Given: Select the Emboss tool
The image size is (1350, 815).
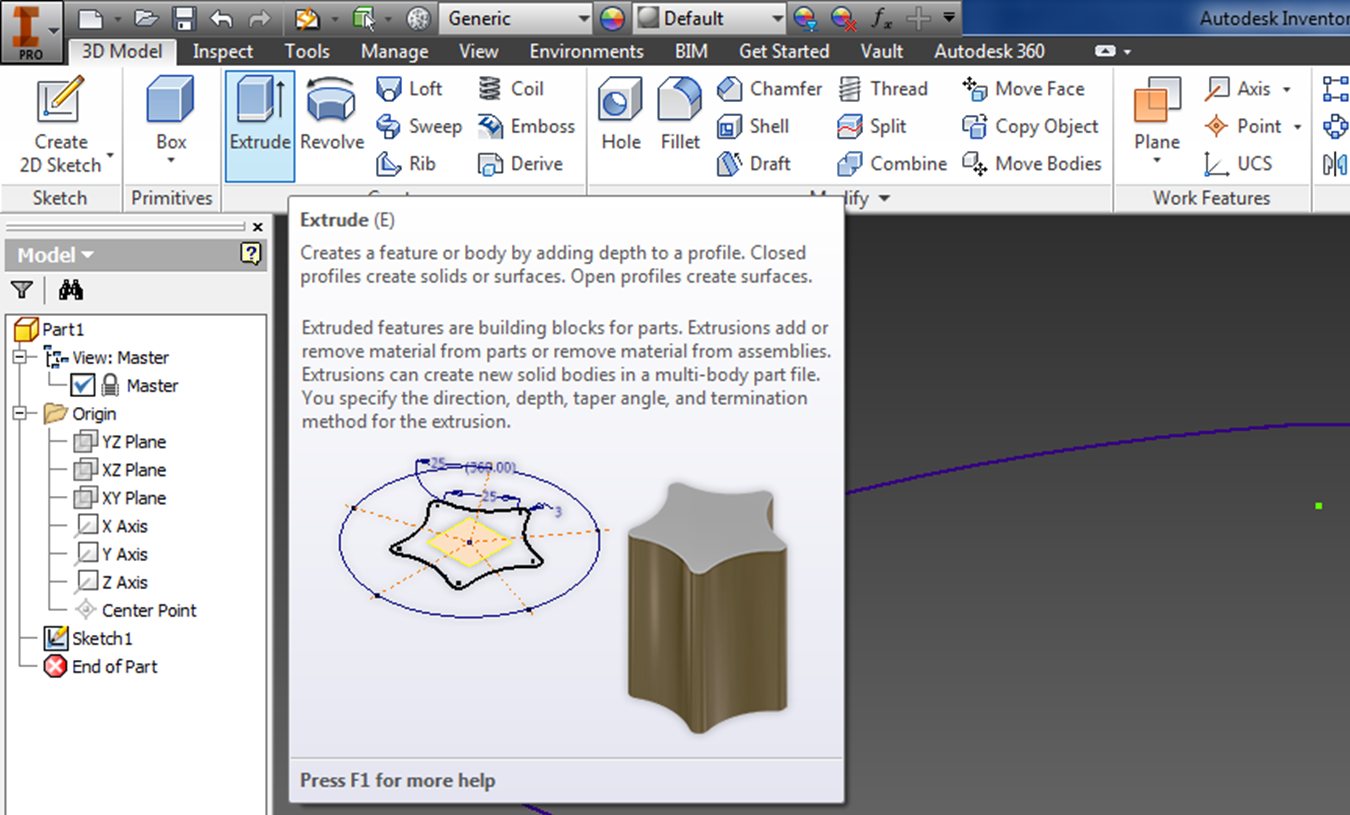Looking at the screenshot, I should pos(526,127).
